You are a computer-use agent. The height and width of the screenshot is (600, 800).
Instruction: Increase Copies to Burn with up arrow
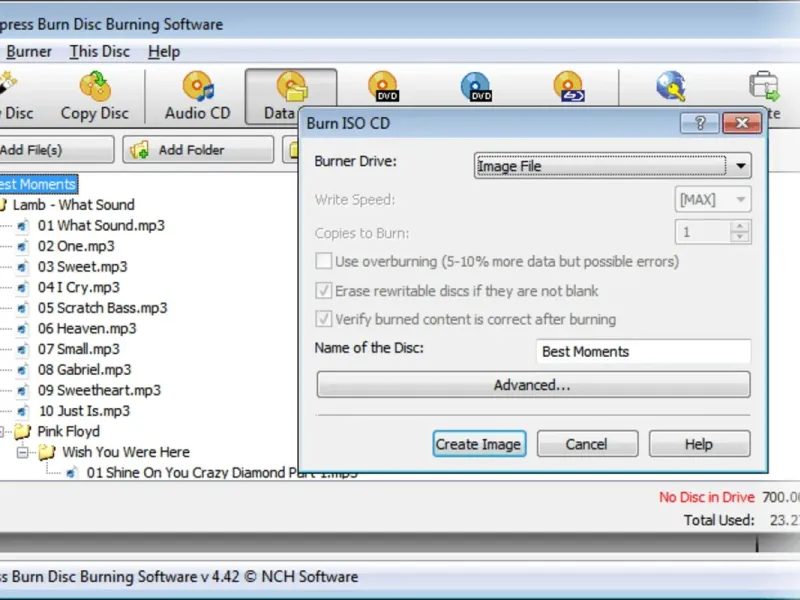pos(740,226)
